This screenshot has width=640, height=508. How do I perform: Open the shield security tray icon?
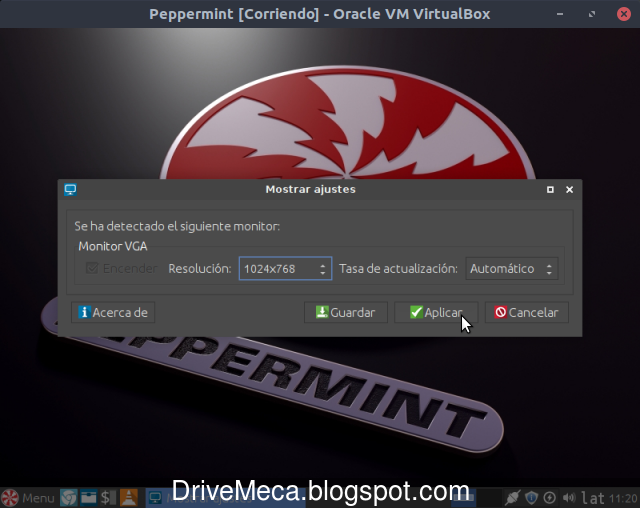531,498
